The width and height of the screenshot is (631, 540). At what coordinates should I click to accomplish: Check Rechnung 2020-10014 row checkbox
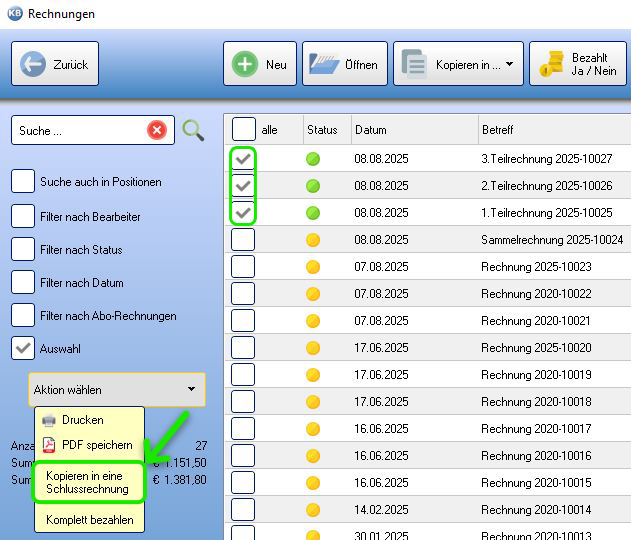click(x=243, y=509)
